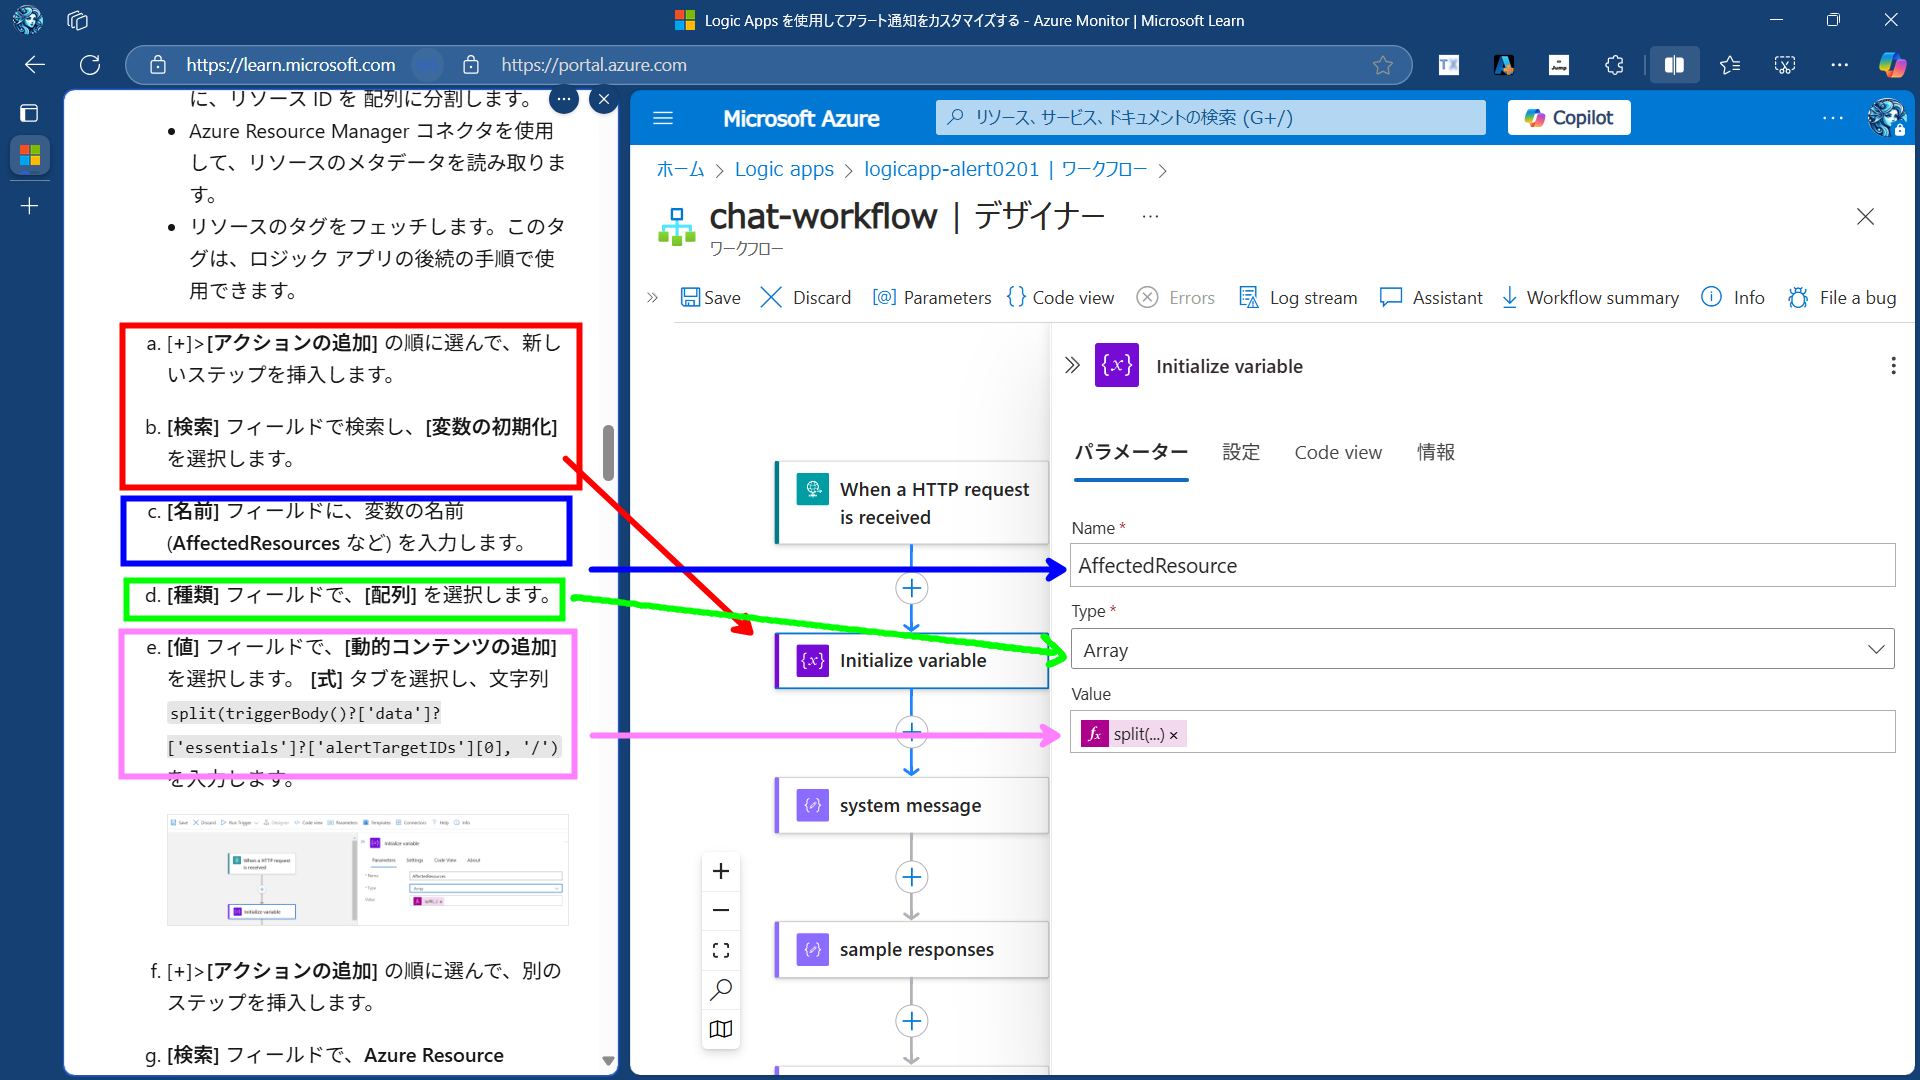This screenshot has height=1080, width=1920.
Task: Click the canvas search magnifier icon
Action: (x=720, y=990)
